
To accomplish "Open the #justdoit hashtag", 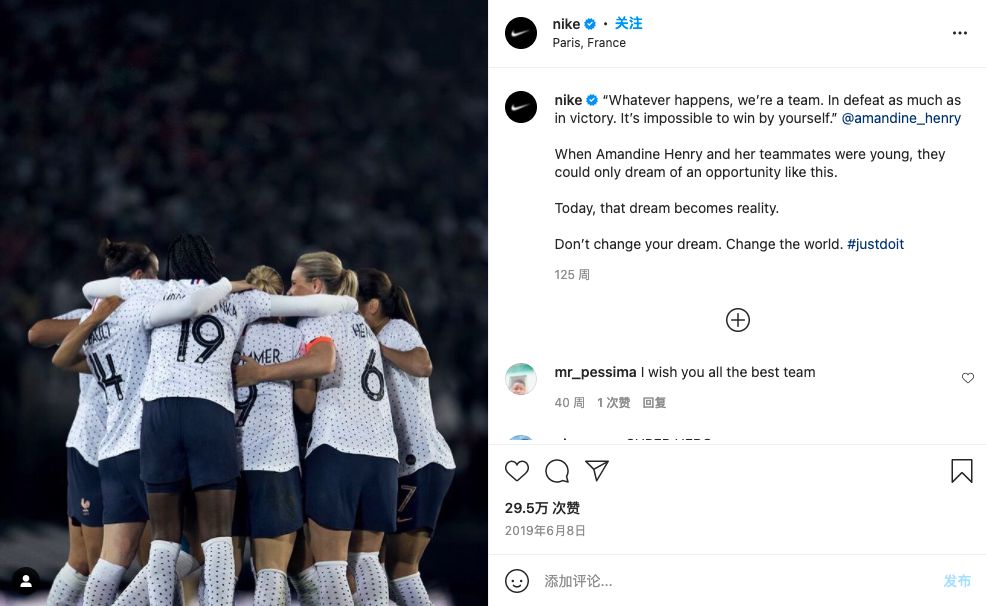I will pos(875,244).
